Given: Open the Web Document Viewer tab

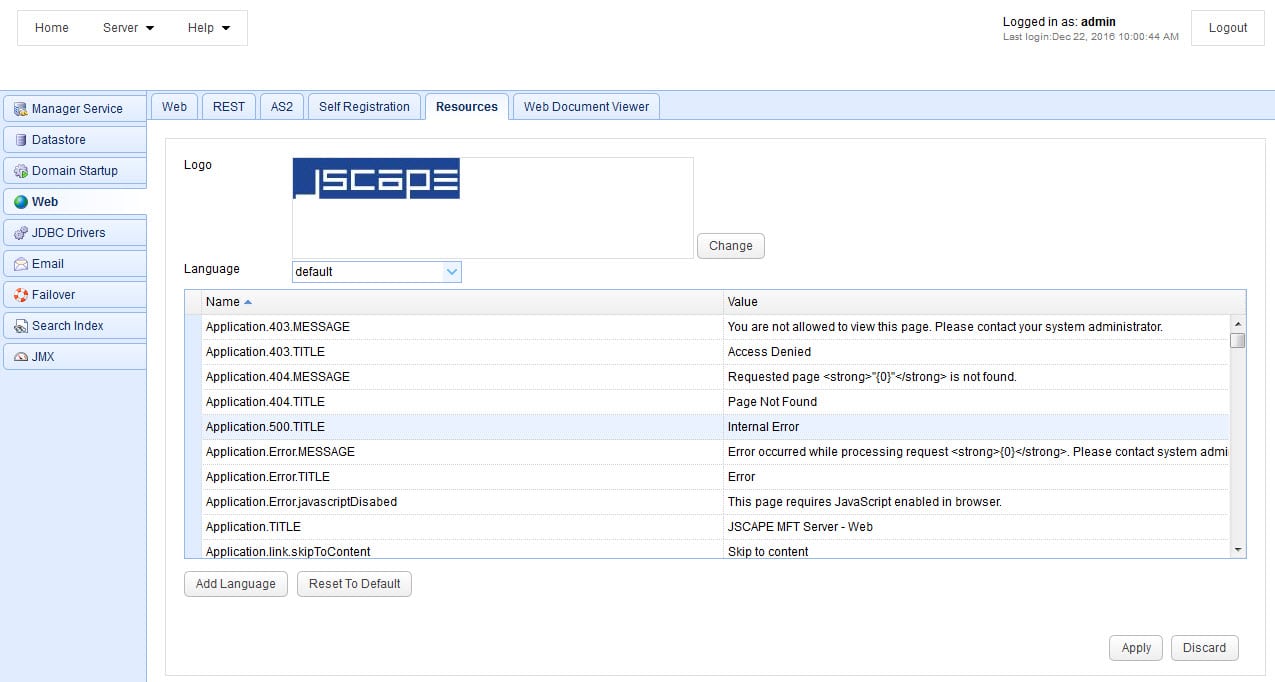Looking at the screenshot, I should pos(586,107).
